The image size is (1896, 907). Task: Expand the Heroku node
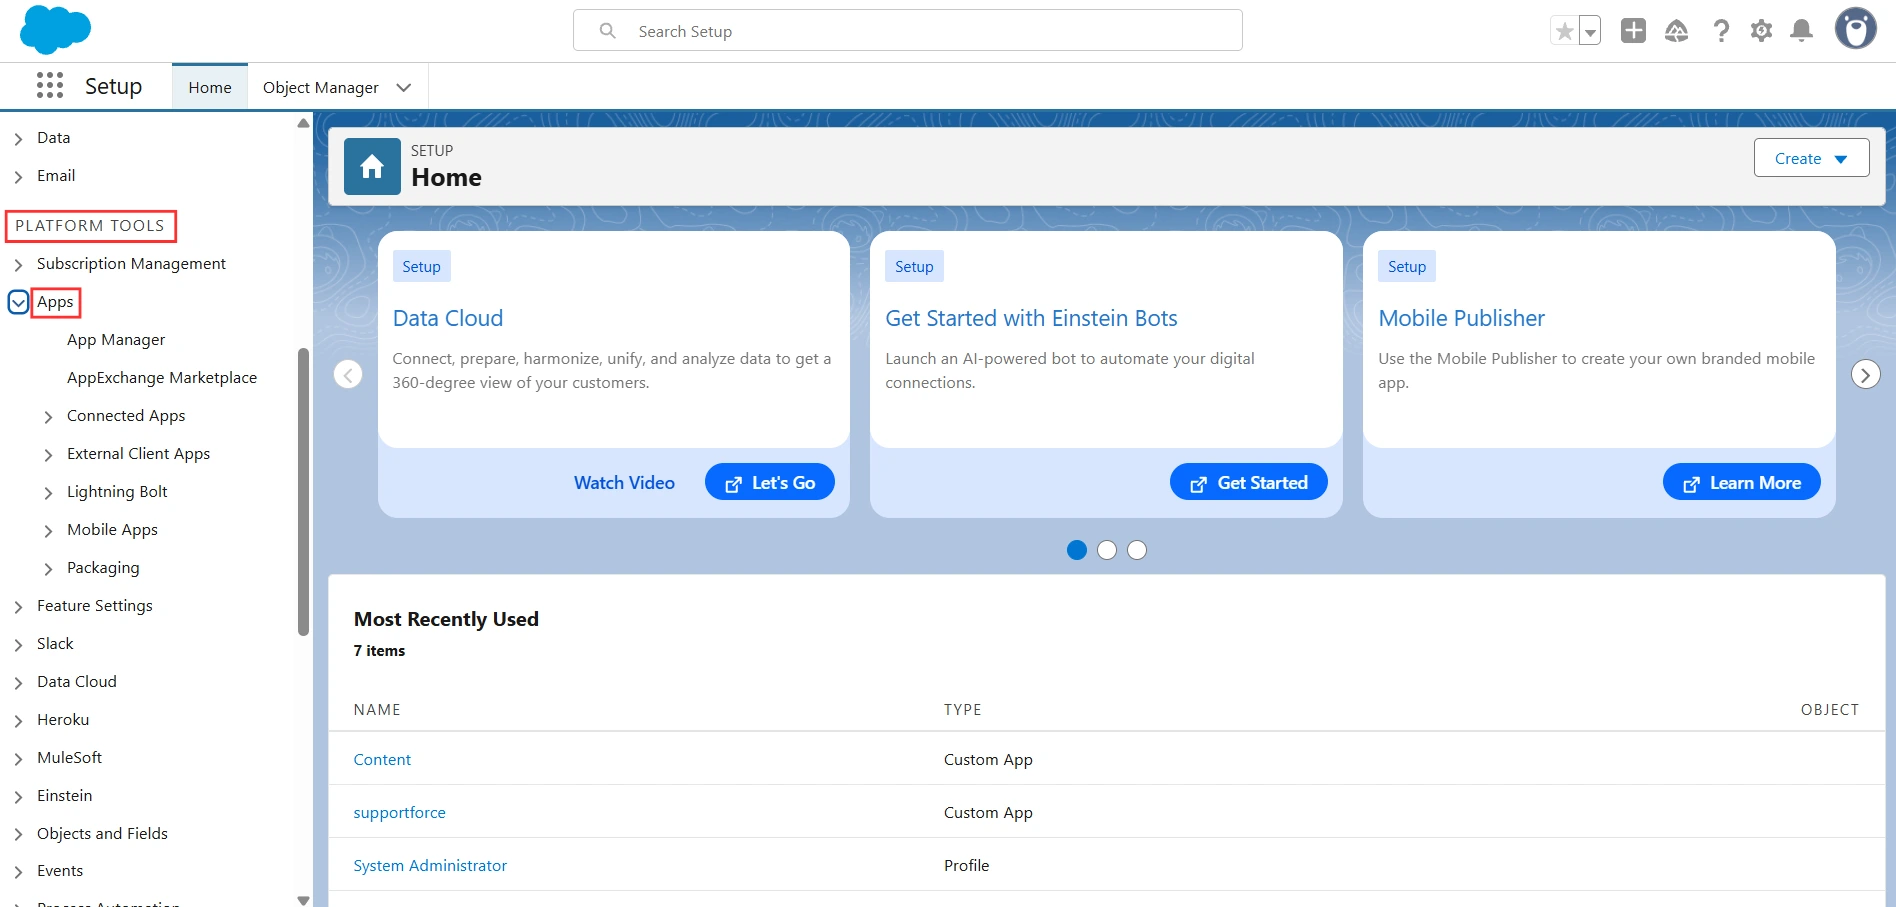[x=18, y=720]
